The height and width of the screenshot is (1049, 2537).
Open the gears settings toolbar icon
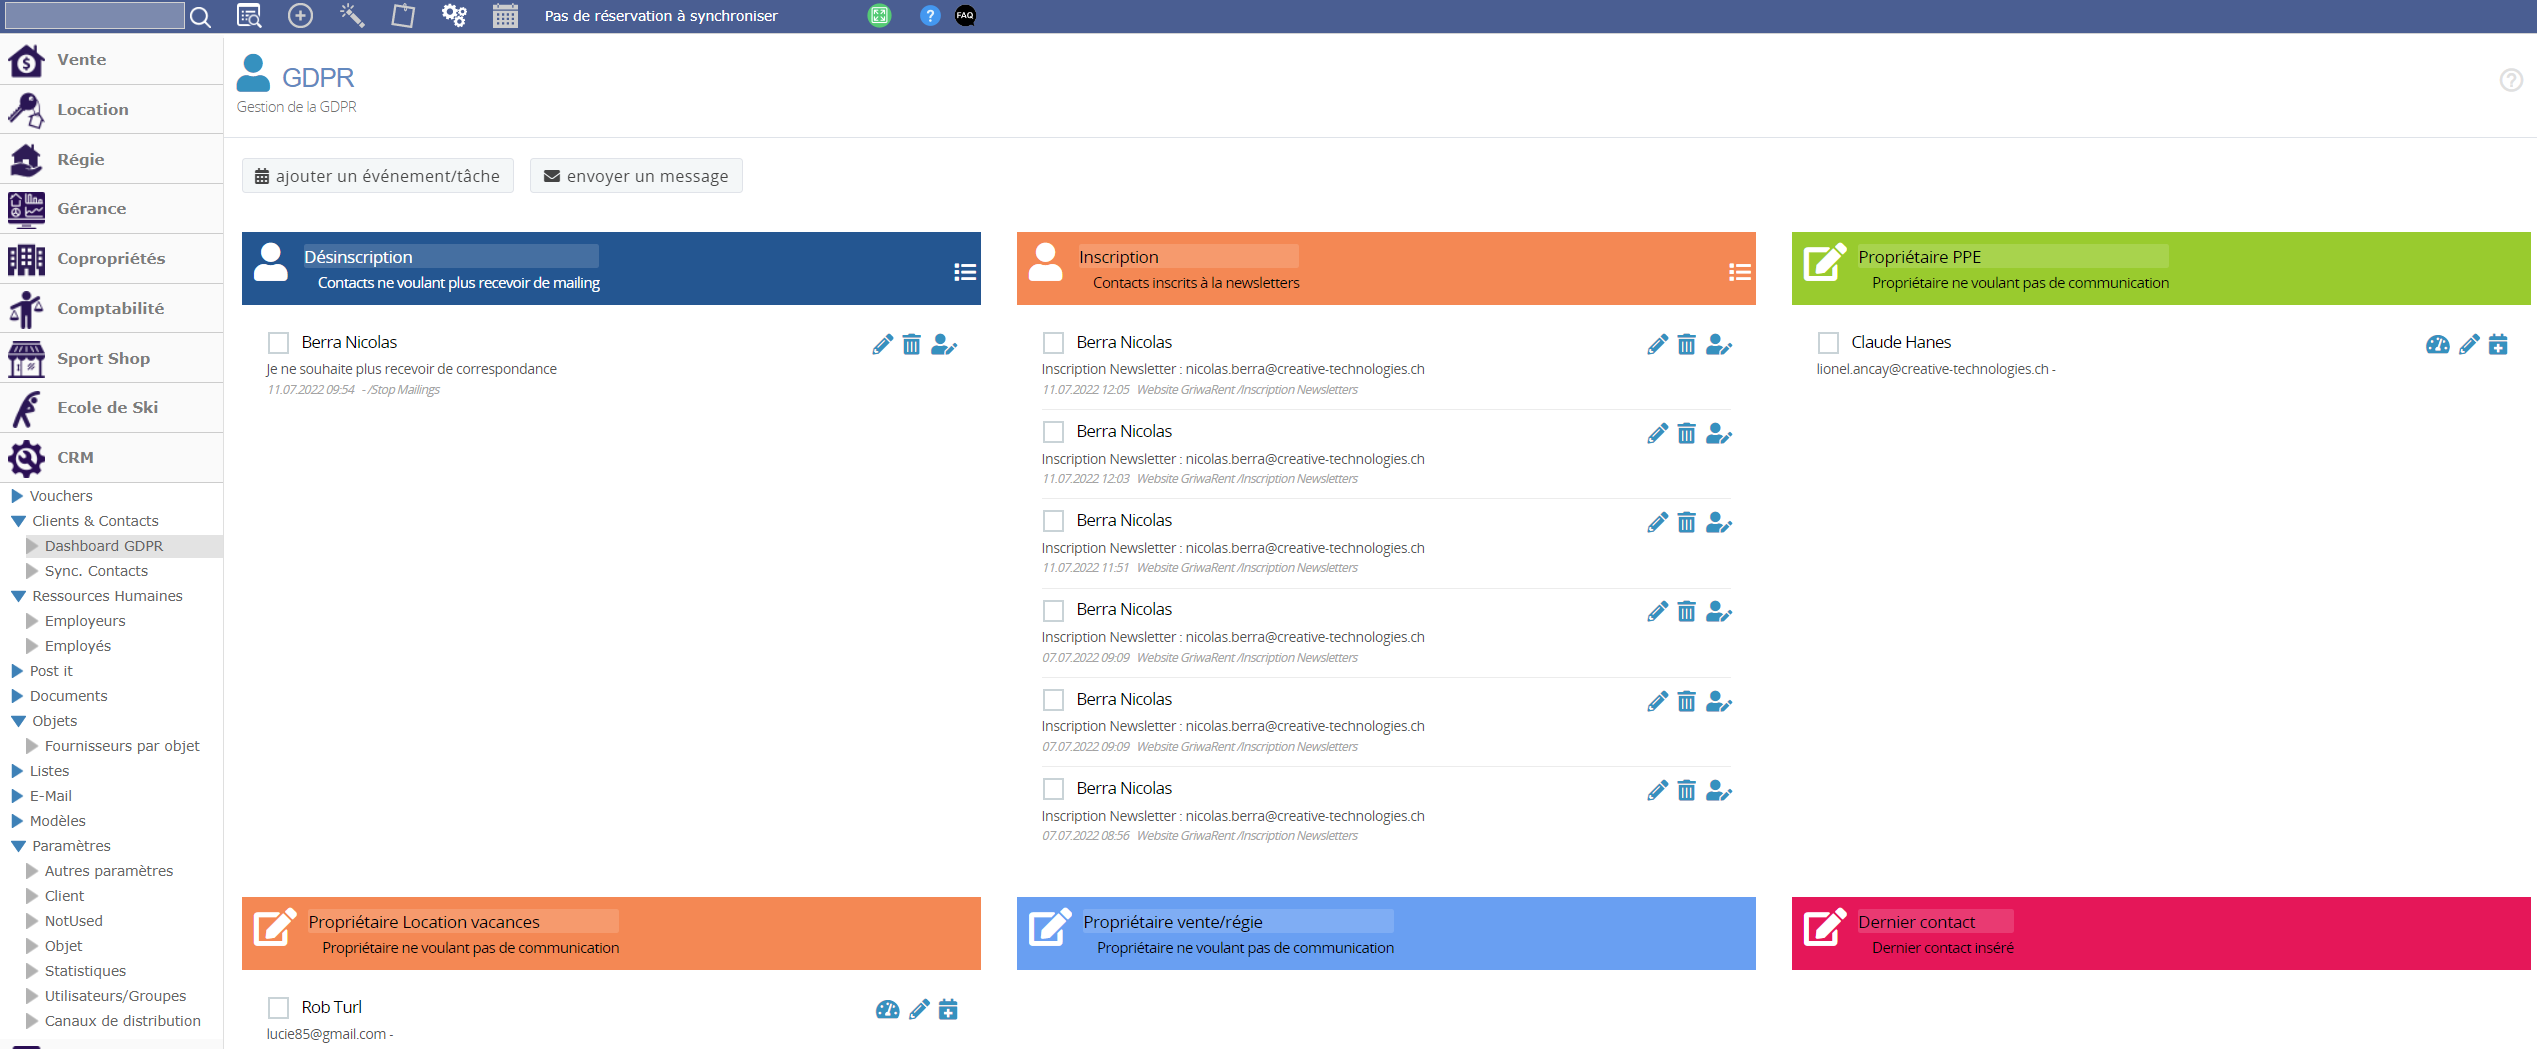coord(454,16)
